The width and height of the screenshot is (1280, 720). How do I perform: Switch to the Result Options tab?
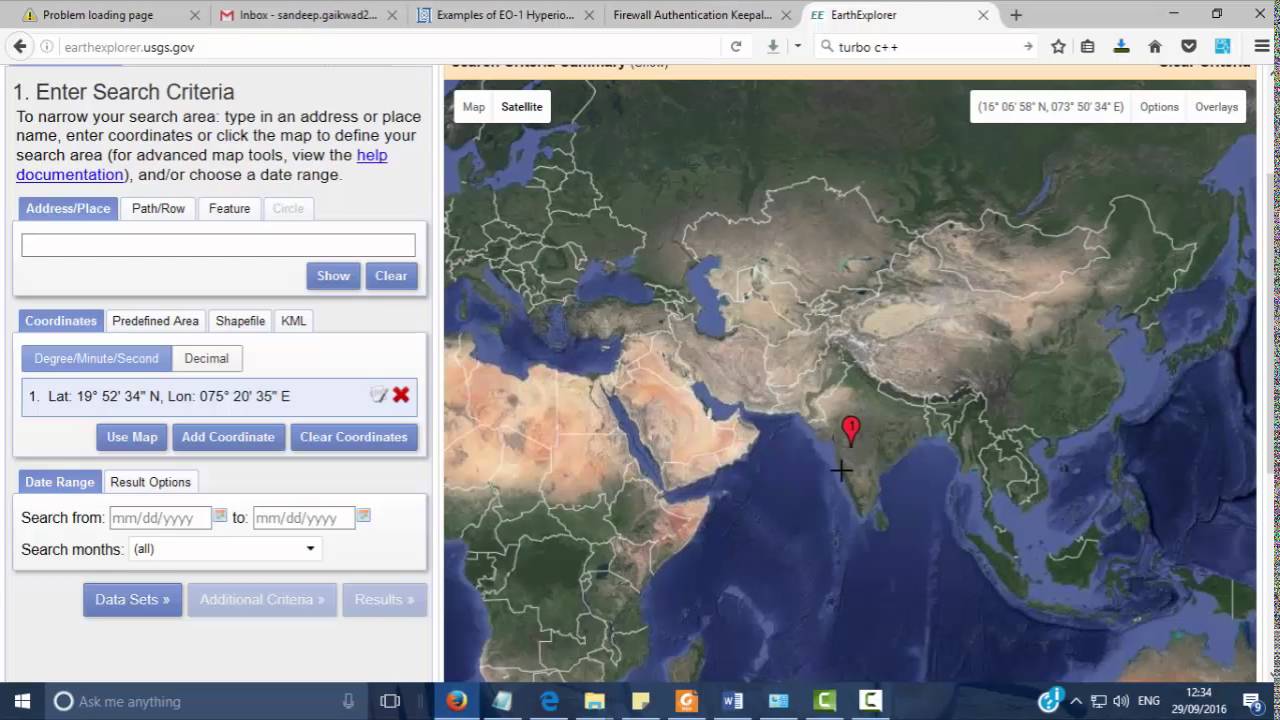point(150,482)
